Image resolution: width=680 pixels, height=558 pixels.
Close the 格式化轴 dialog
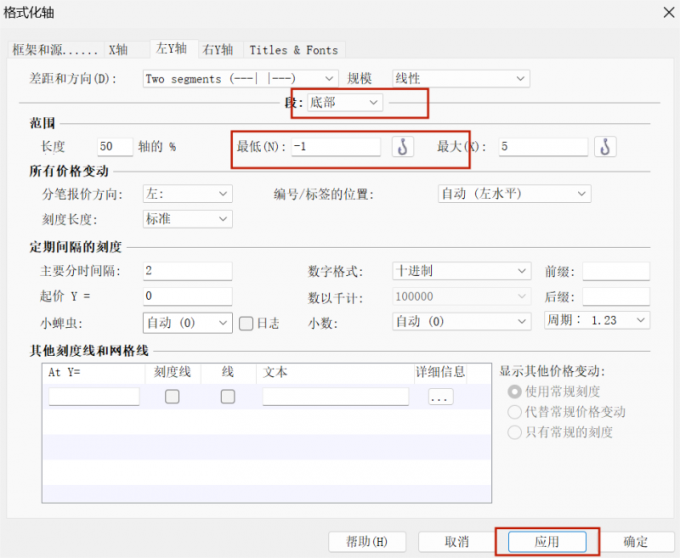(x=669, y=13)
